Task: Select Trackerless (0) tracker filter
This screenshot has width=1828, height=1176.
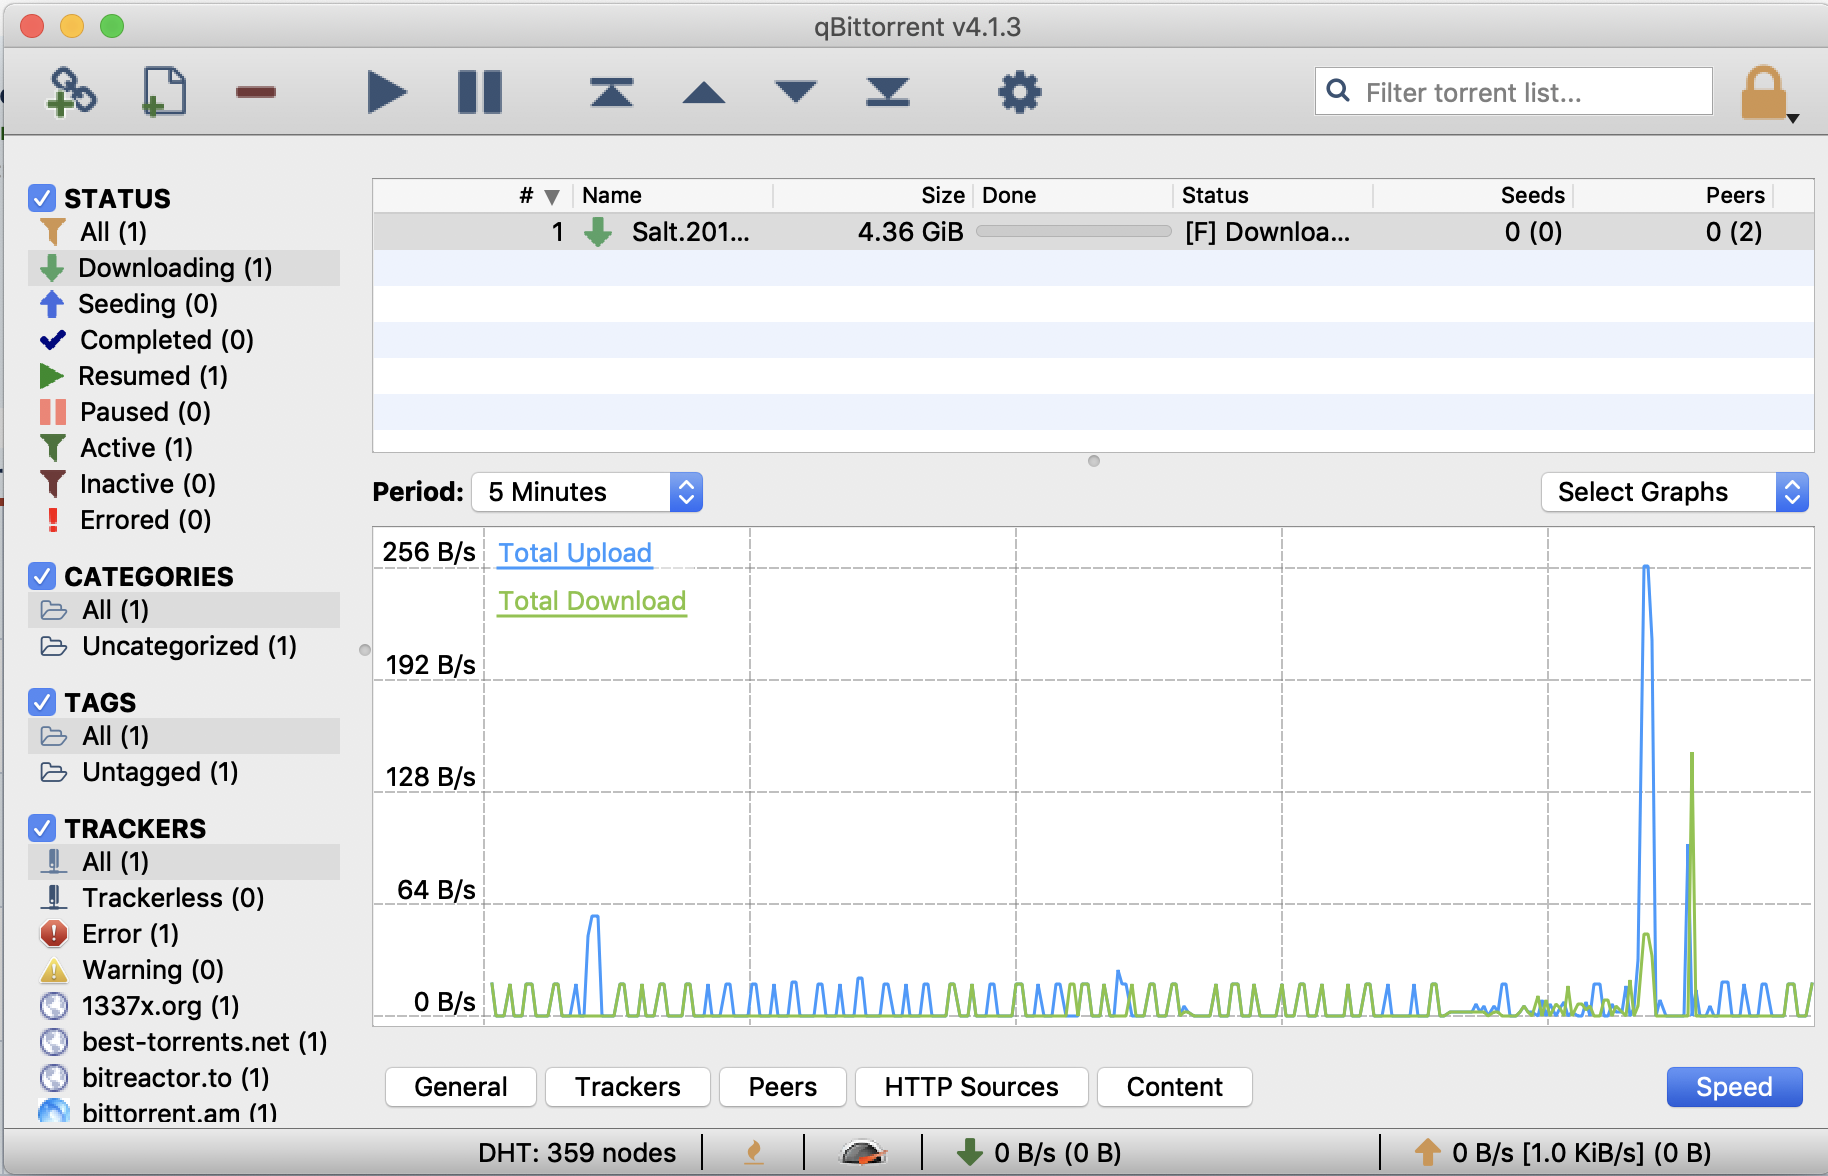Action: pyautogui.click(x=184, y=898)
